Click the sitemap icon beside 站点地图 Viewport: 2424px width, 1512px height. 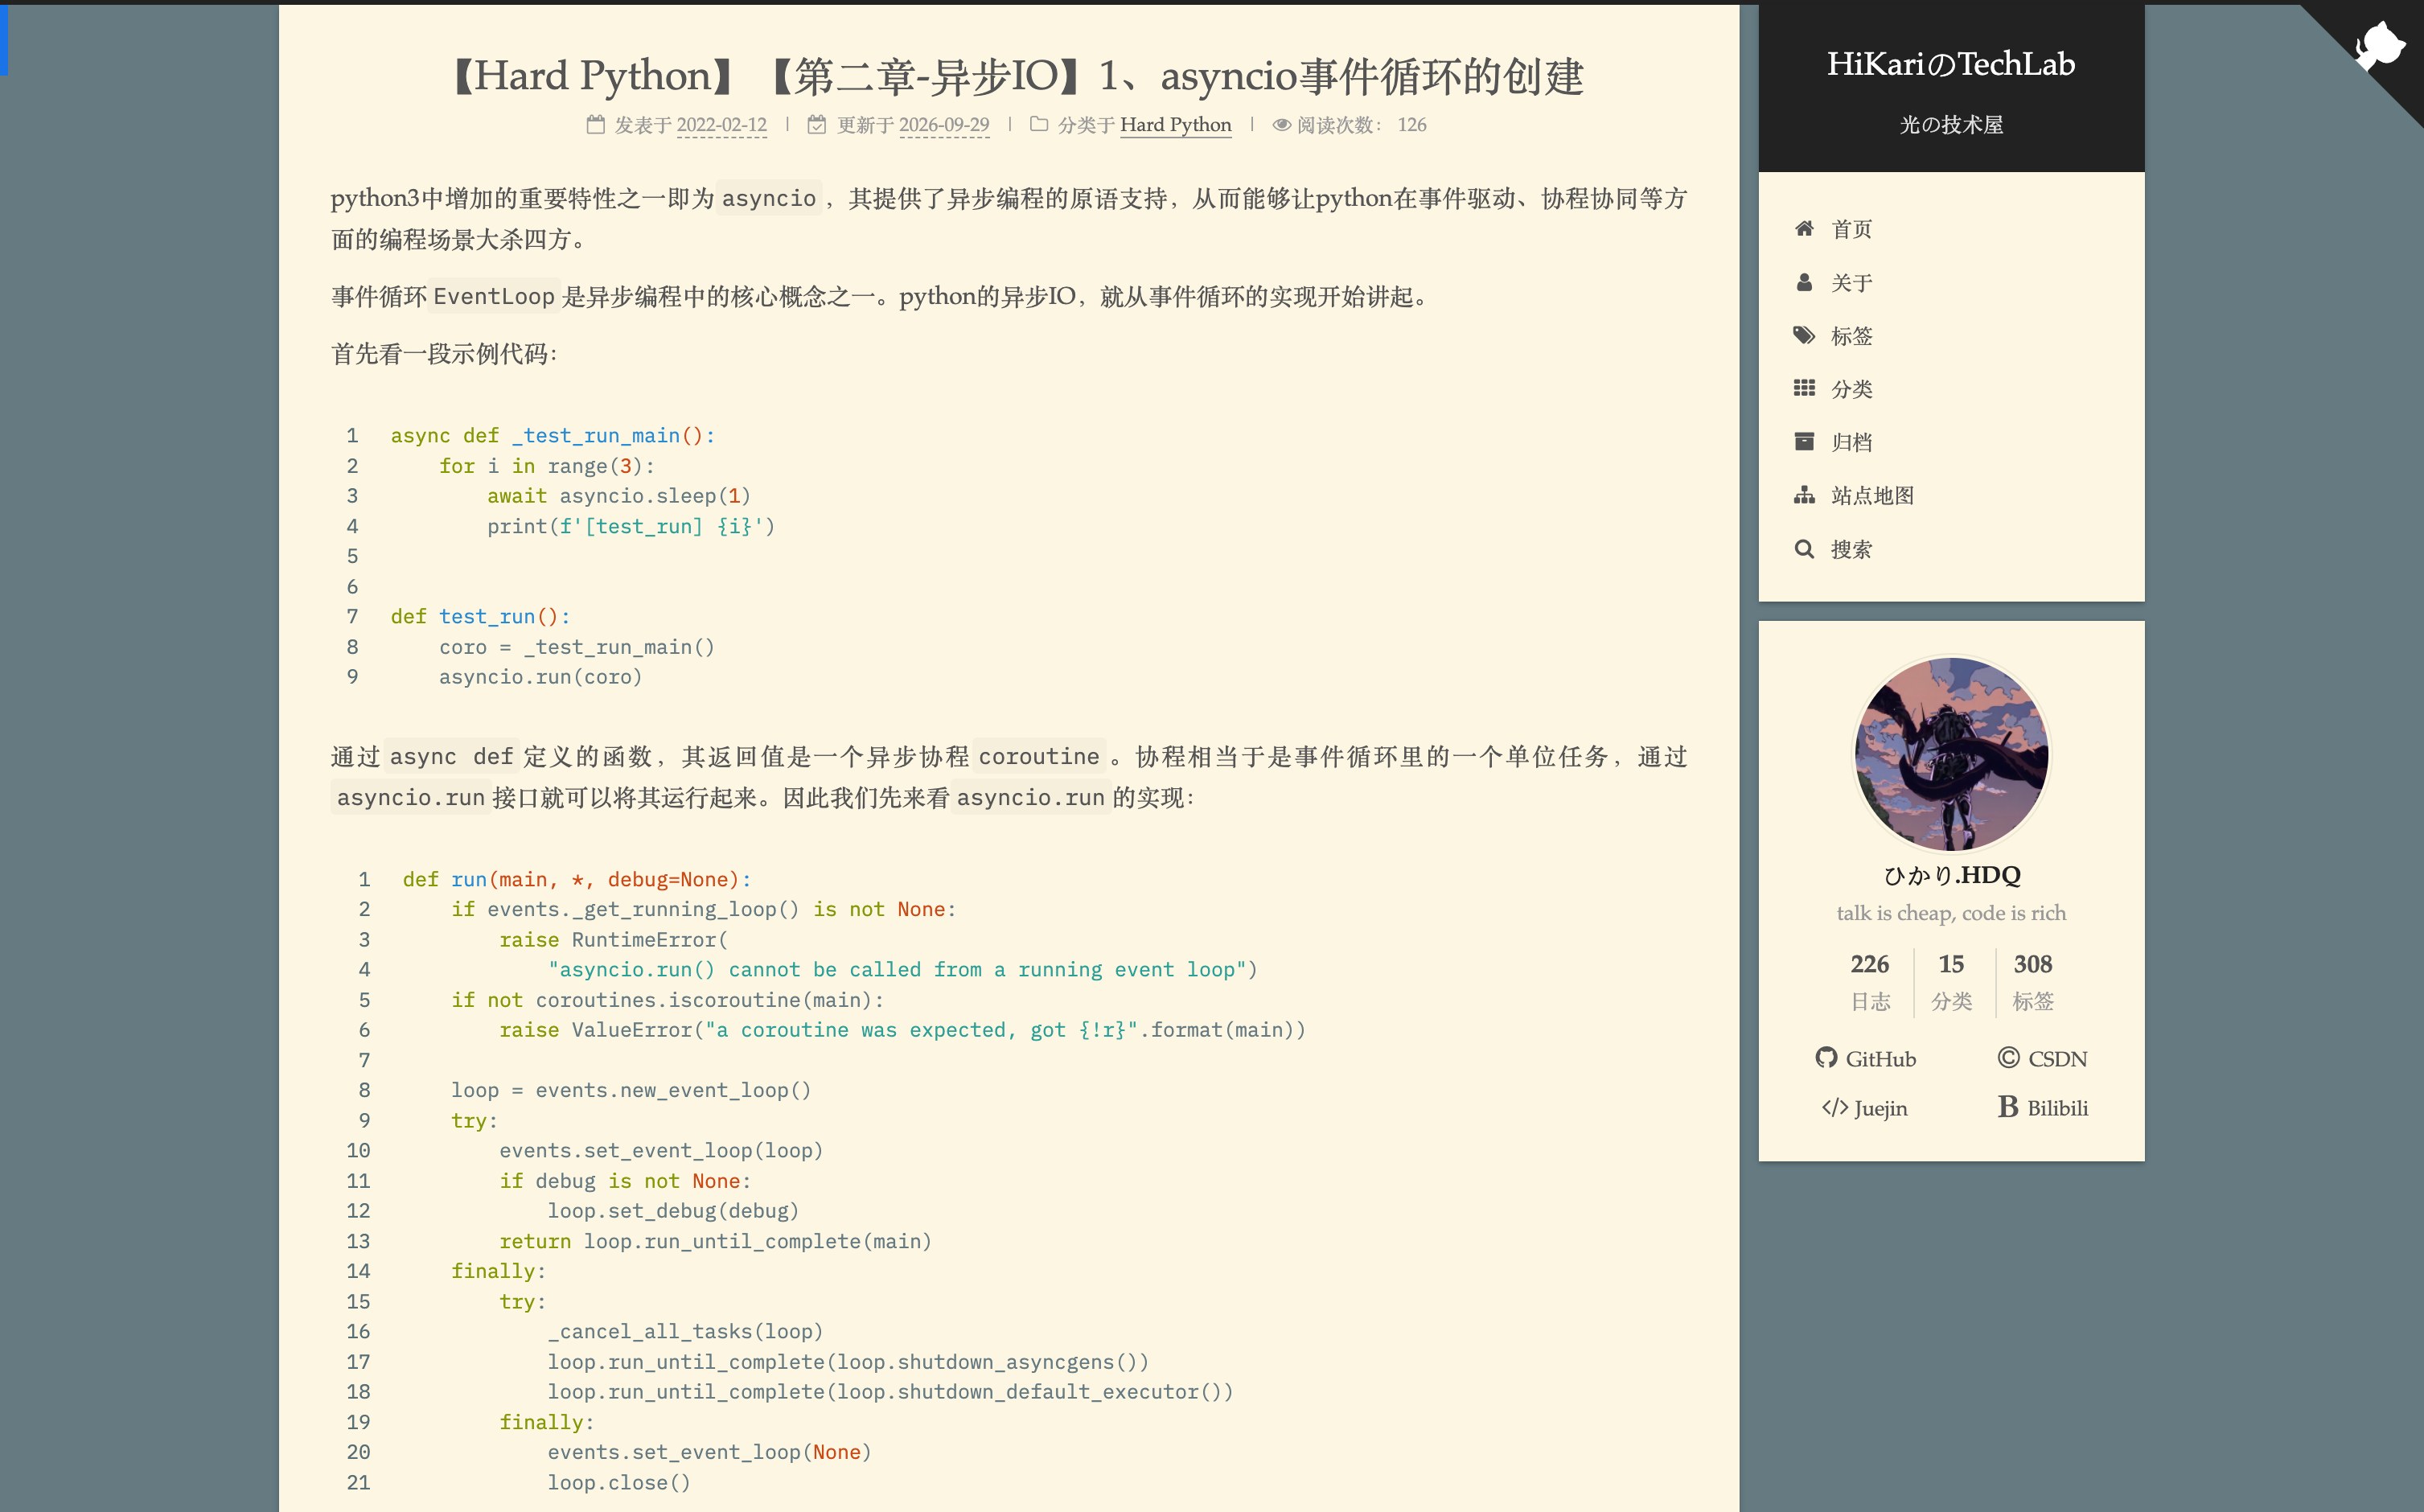1804,495
